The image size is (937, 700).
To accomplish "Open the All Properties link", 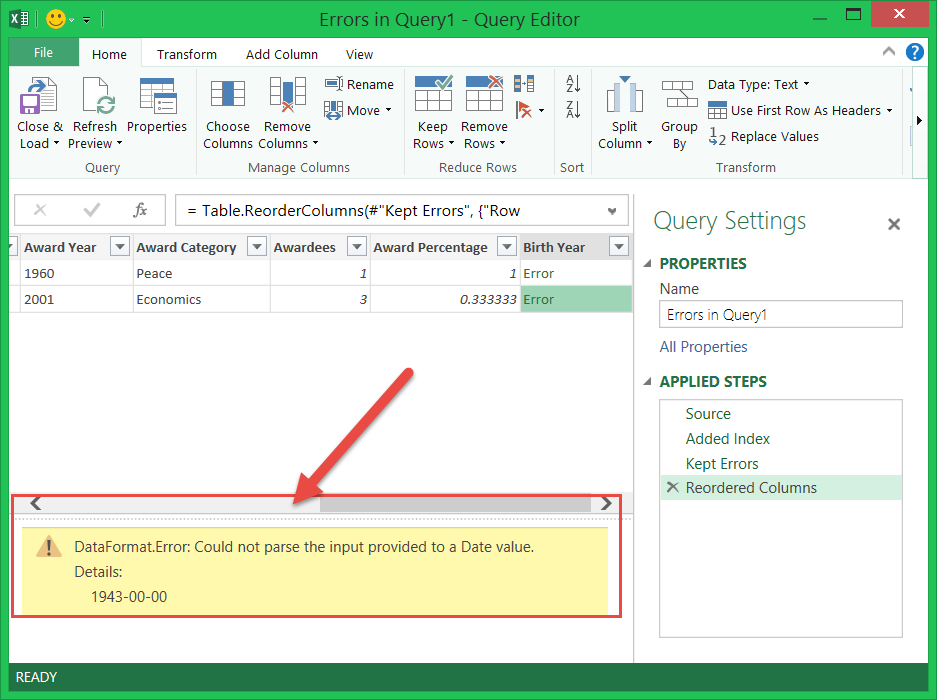I will [x=703, y=347].
